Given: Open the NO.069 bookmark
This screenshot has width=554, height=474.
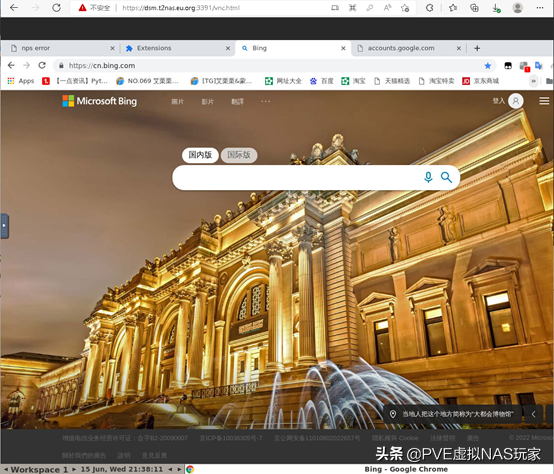Looking at the screenshot, I should click(x=148, y=81).
